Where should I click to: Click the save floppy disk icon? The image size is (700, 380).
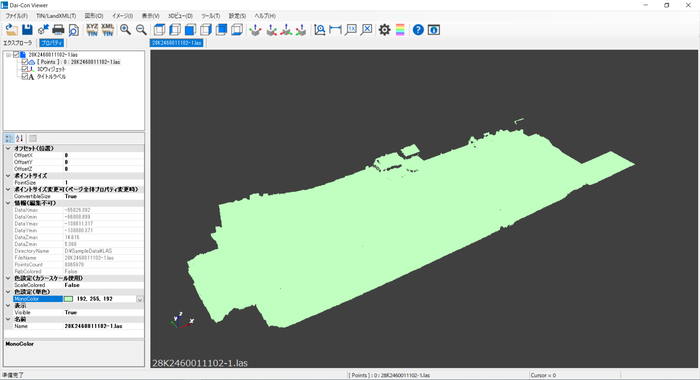pyautogui.click(x=27, y=30)
